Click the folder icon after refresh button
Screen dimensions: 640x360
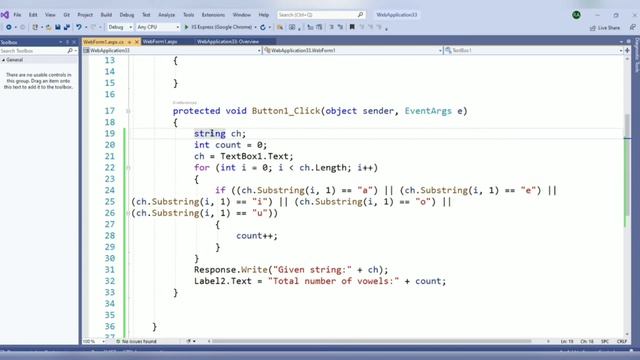pos(280,27)
